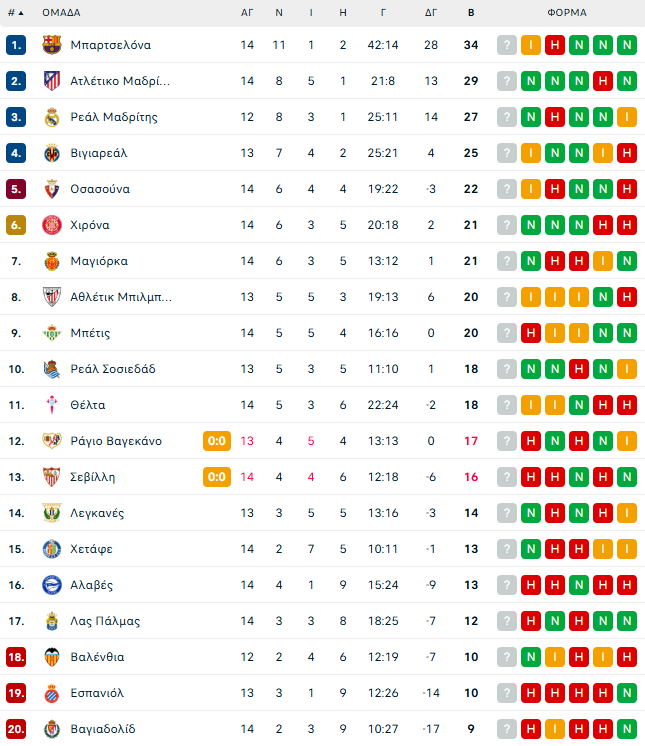Click Χιρόνα's blue rank number 6 badge
This screenshot has width=645, height=746.
[15, 225]
